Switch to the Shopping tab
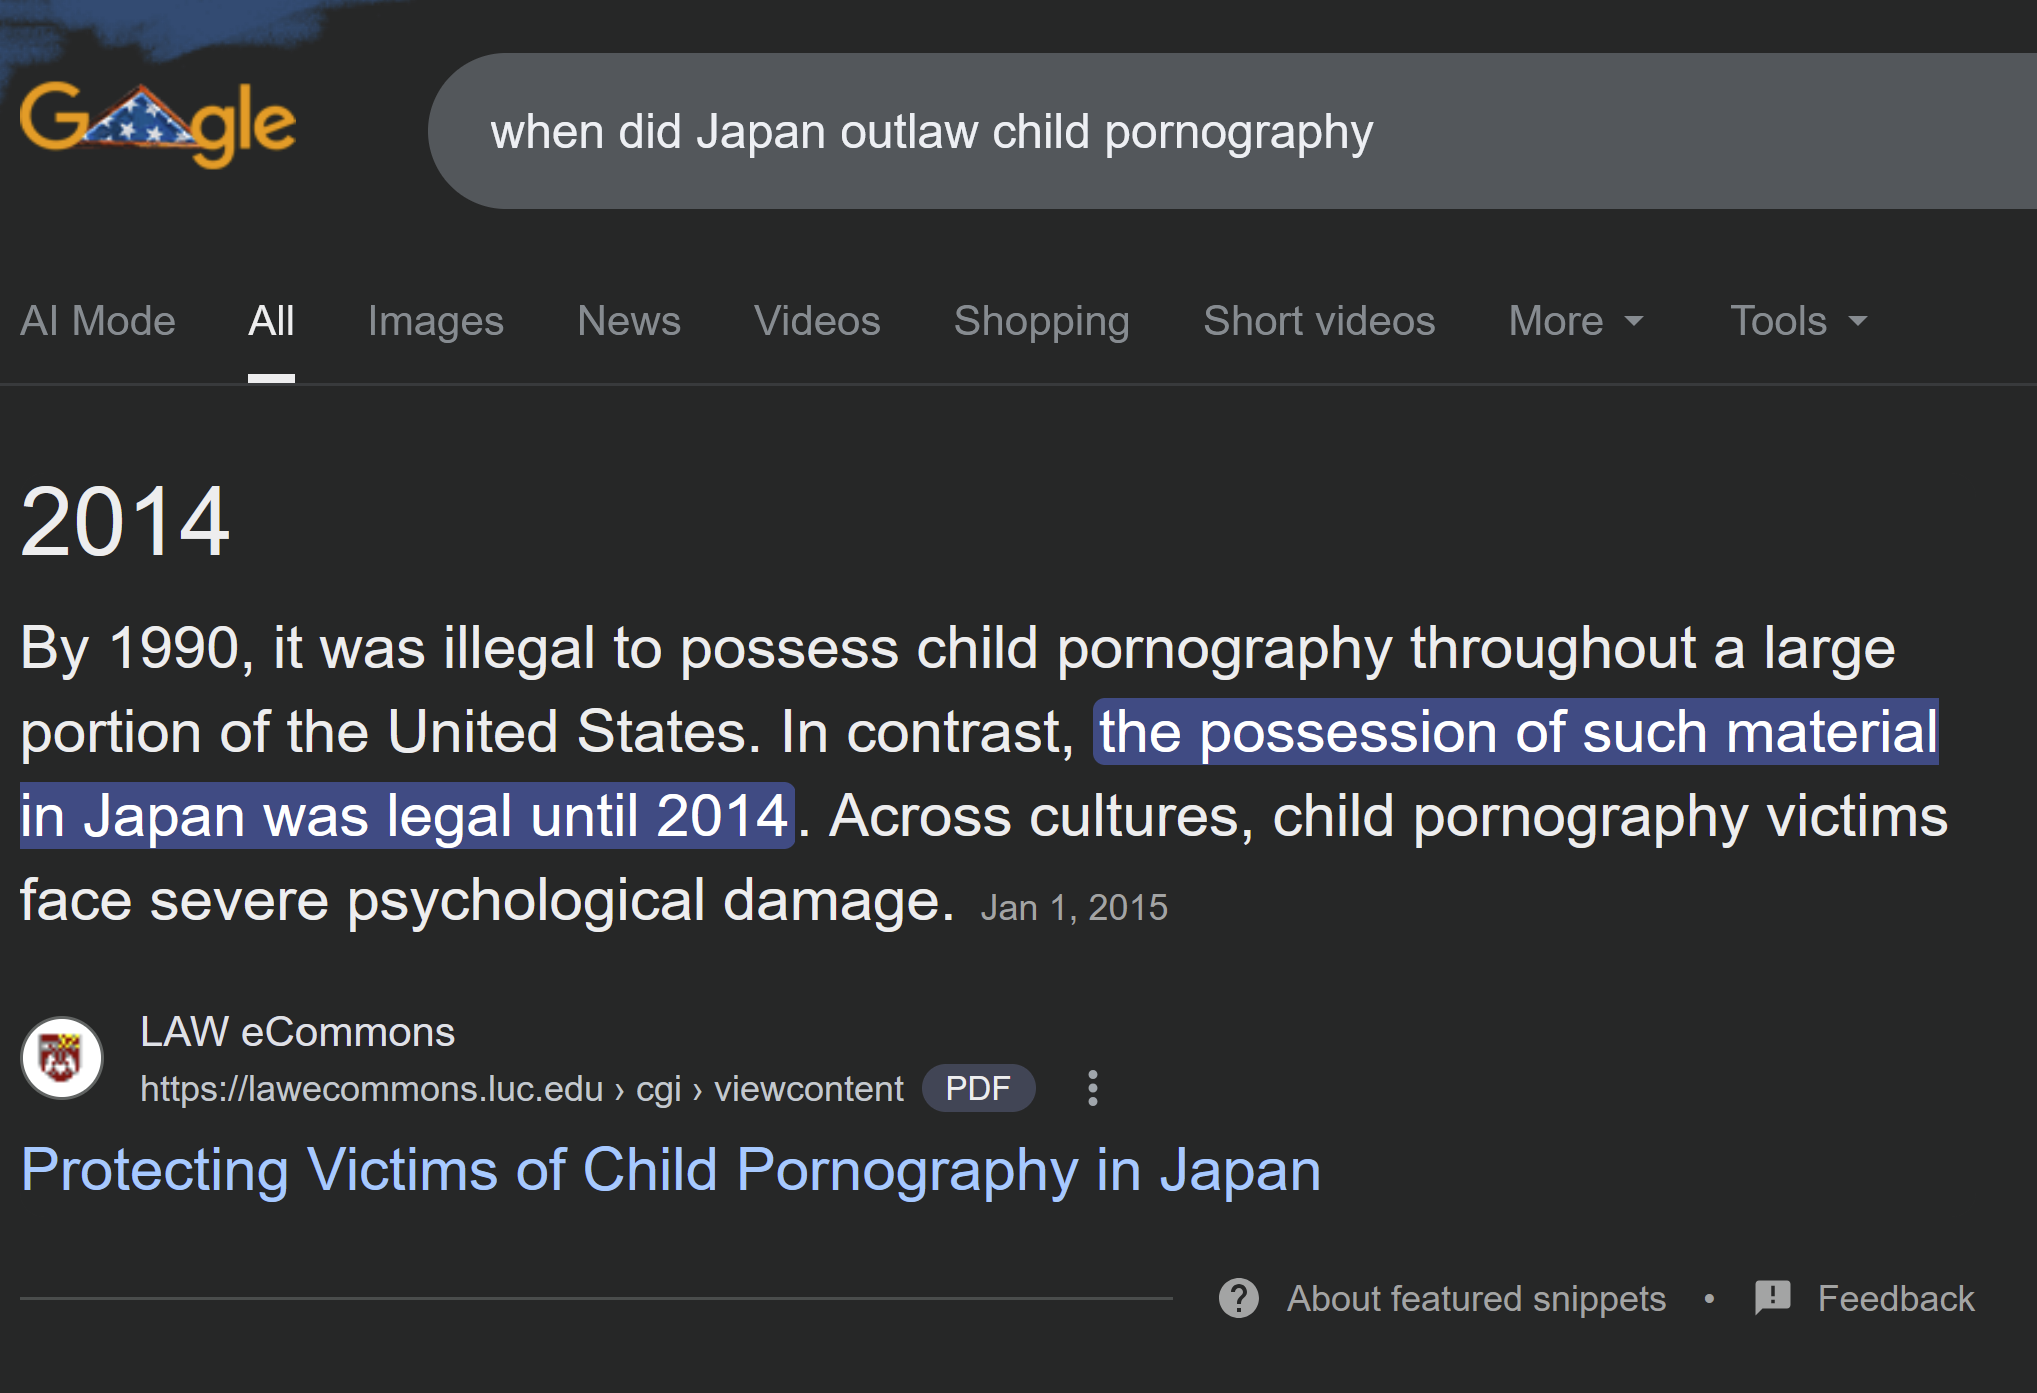This screenshot has height=1393, width=2037. point(1041,321)
